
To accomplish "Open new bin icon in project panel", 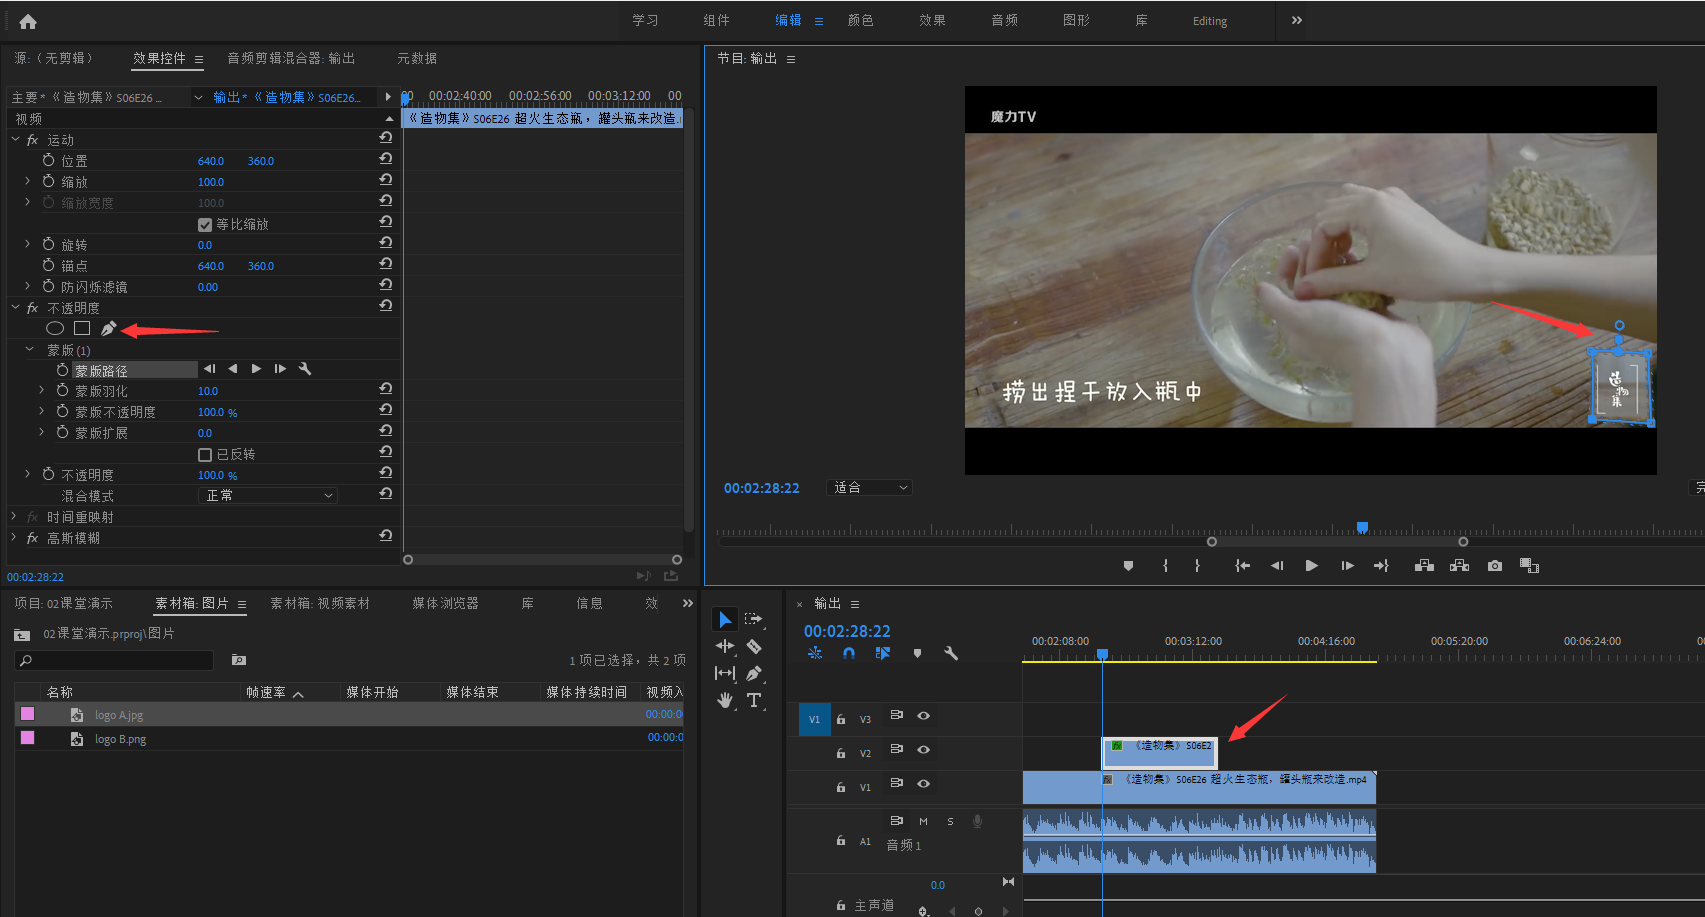I will (x=239, y=660).
